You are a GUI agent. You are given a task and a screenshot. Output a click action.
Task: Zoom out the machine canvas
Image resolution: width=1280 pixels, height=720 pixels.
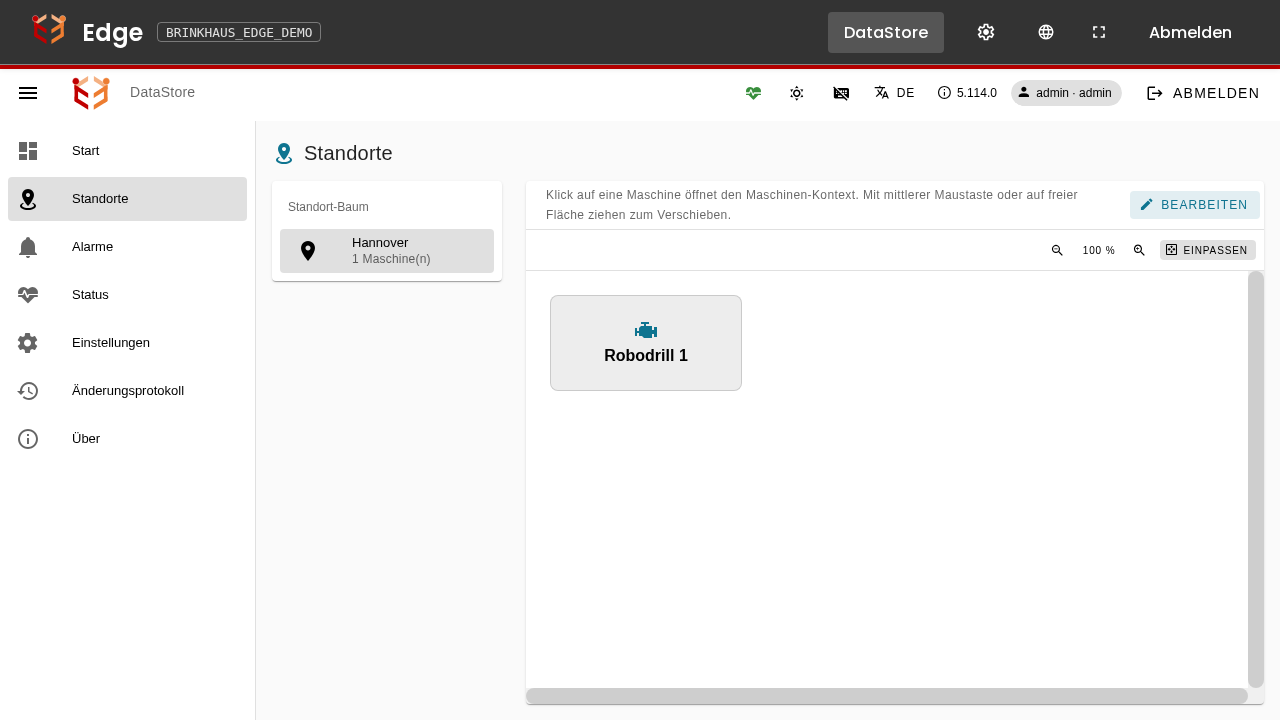click(x=1057, y=250)
